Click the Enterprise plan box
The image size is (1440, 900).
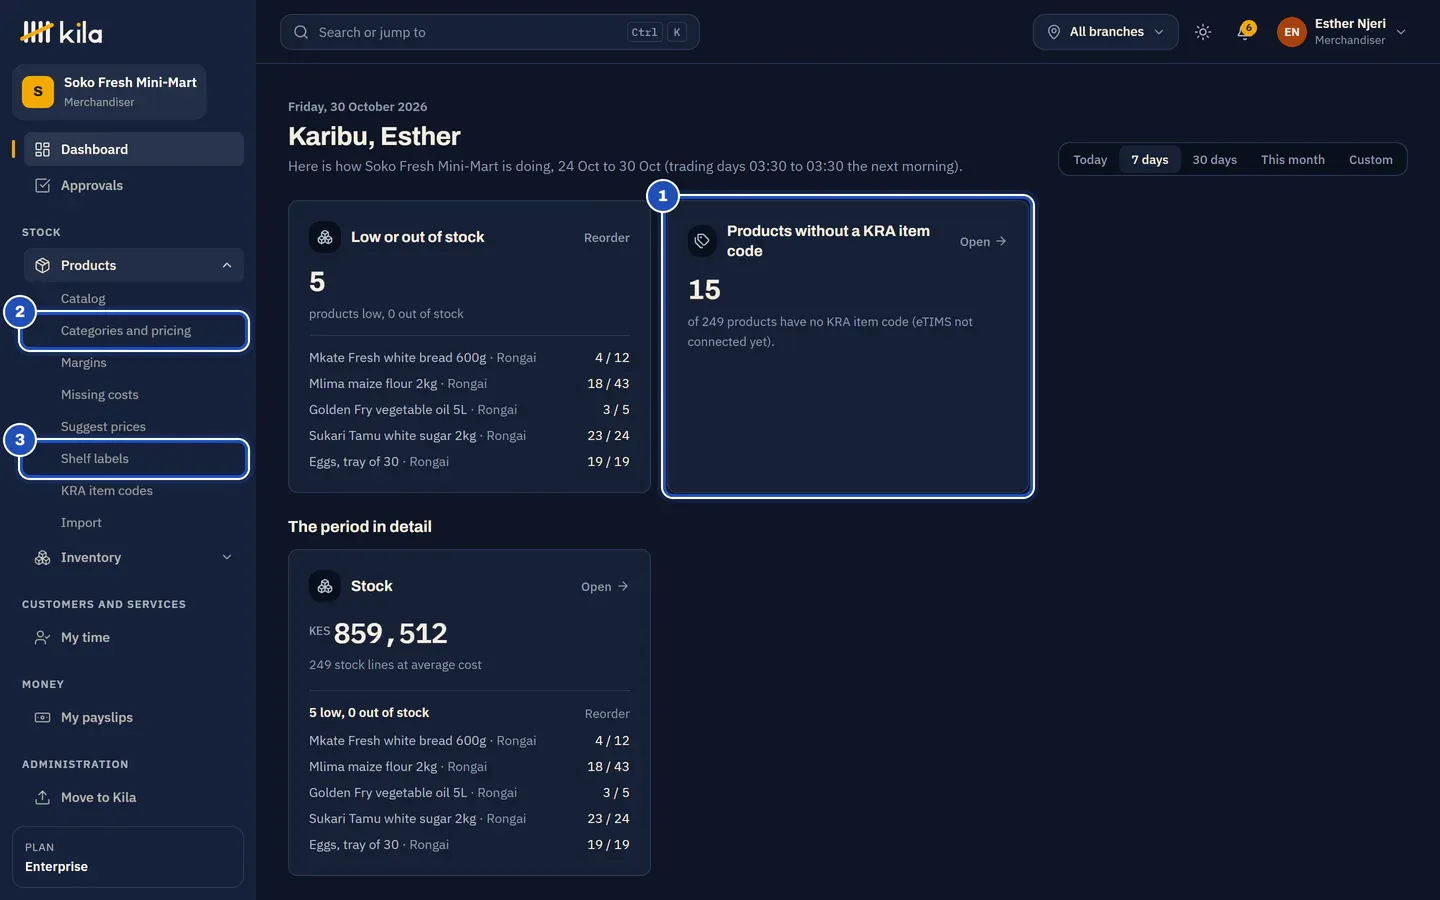pyautogui.click(x=128, y=857)
